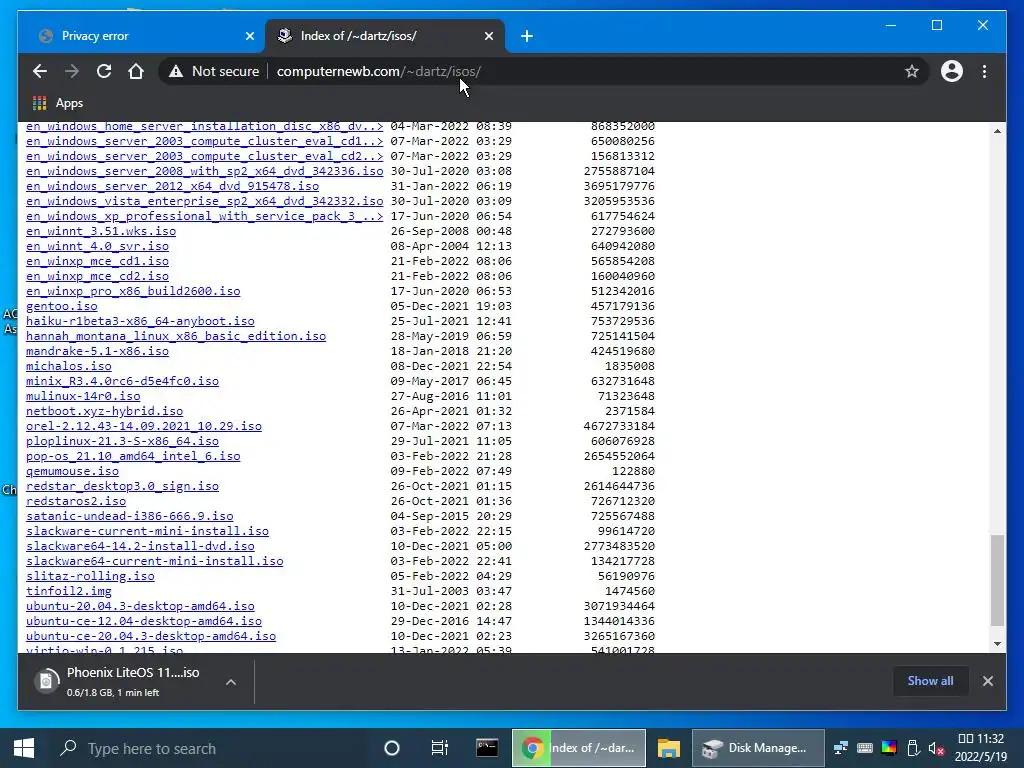Viewport: 1024px width, 768px height.
Task: Open ubuntu-ce-20.04.3-desktop-amd64.iso
Action: point(151,637)
